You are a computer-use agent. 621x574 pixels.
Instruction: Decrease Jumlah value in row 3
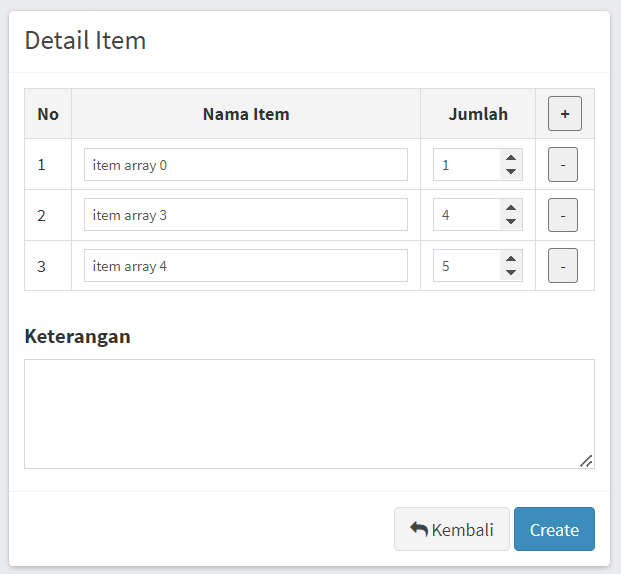(x=511, y=273)
